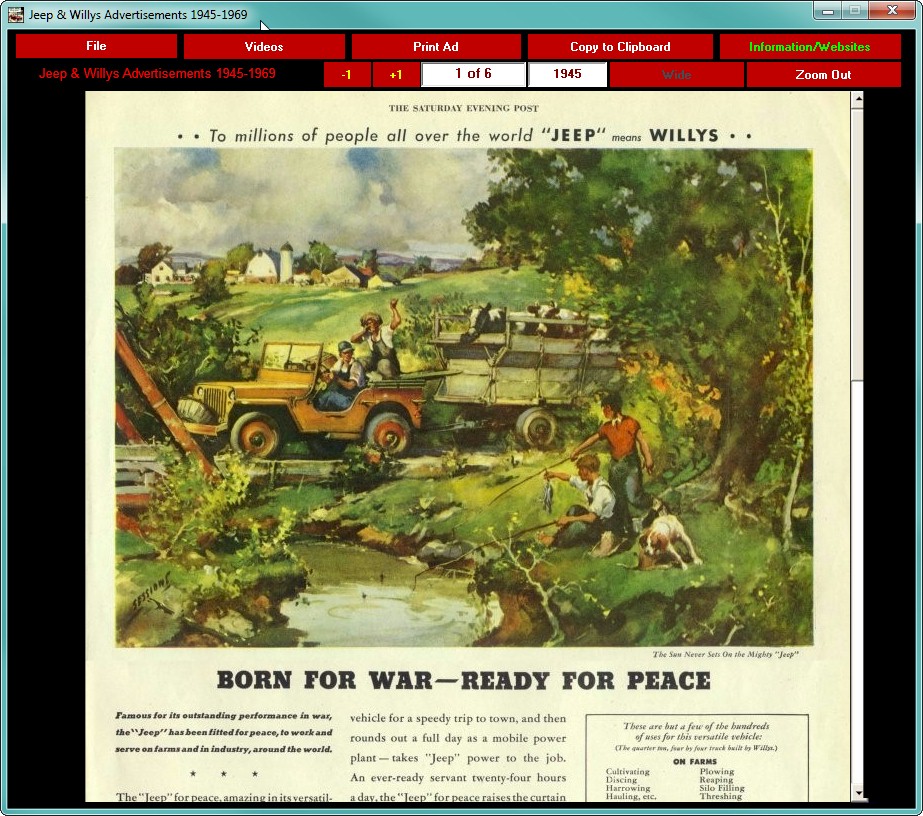Click Copy to Clipboard button
923x816 pixels.
pos(620,47)
